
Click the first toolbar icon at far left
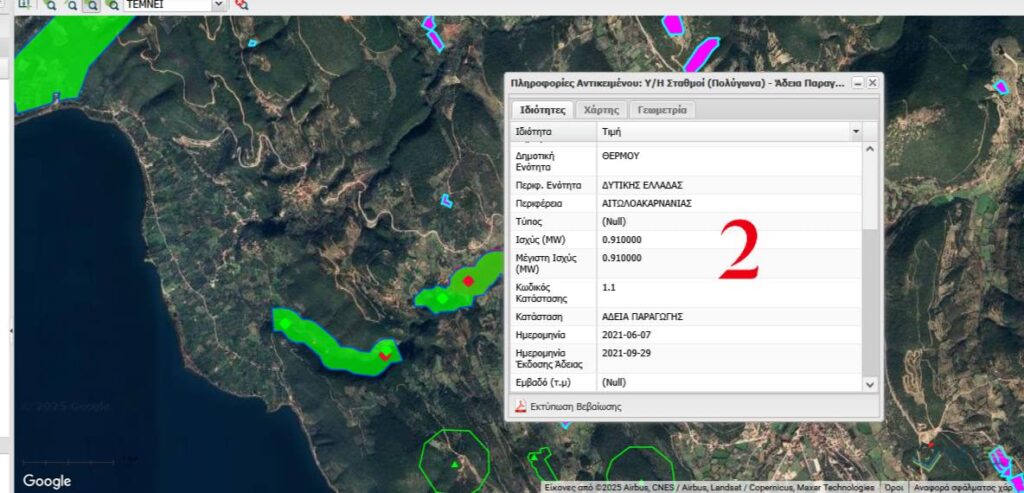(24, 4)
